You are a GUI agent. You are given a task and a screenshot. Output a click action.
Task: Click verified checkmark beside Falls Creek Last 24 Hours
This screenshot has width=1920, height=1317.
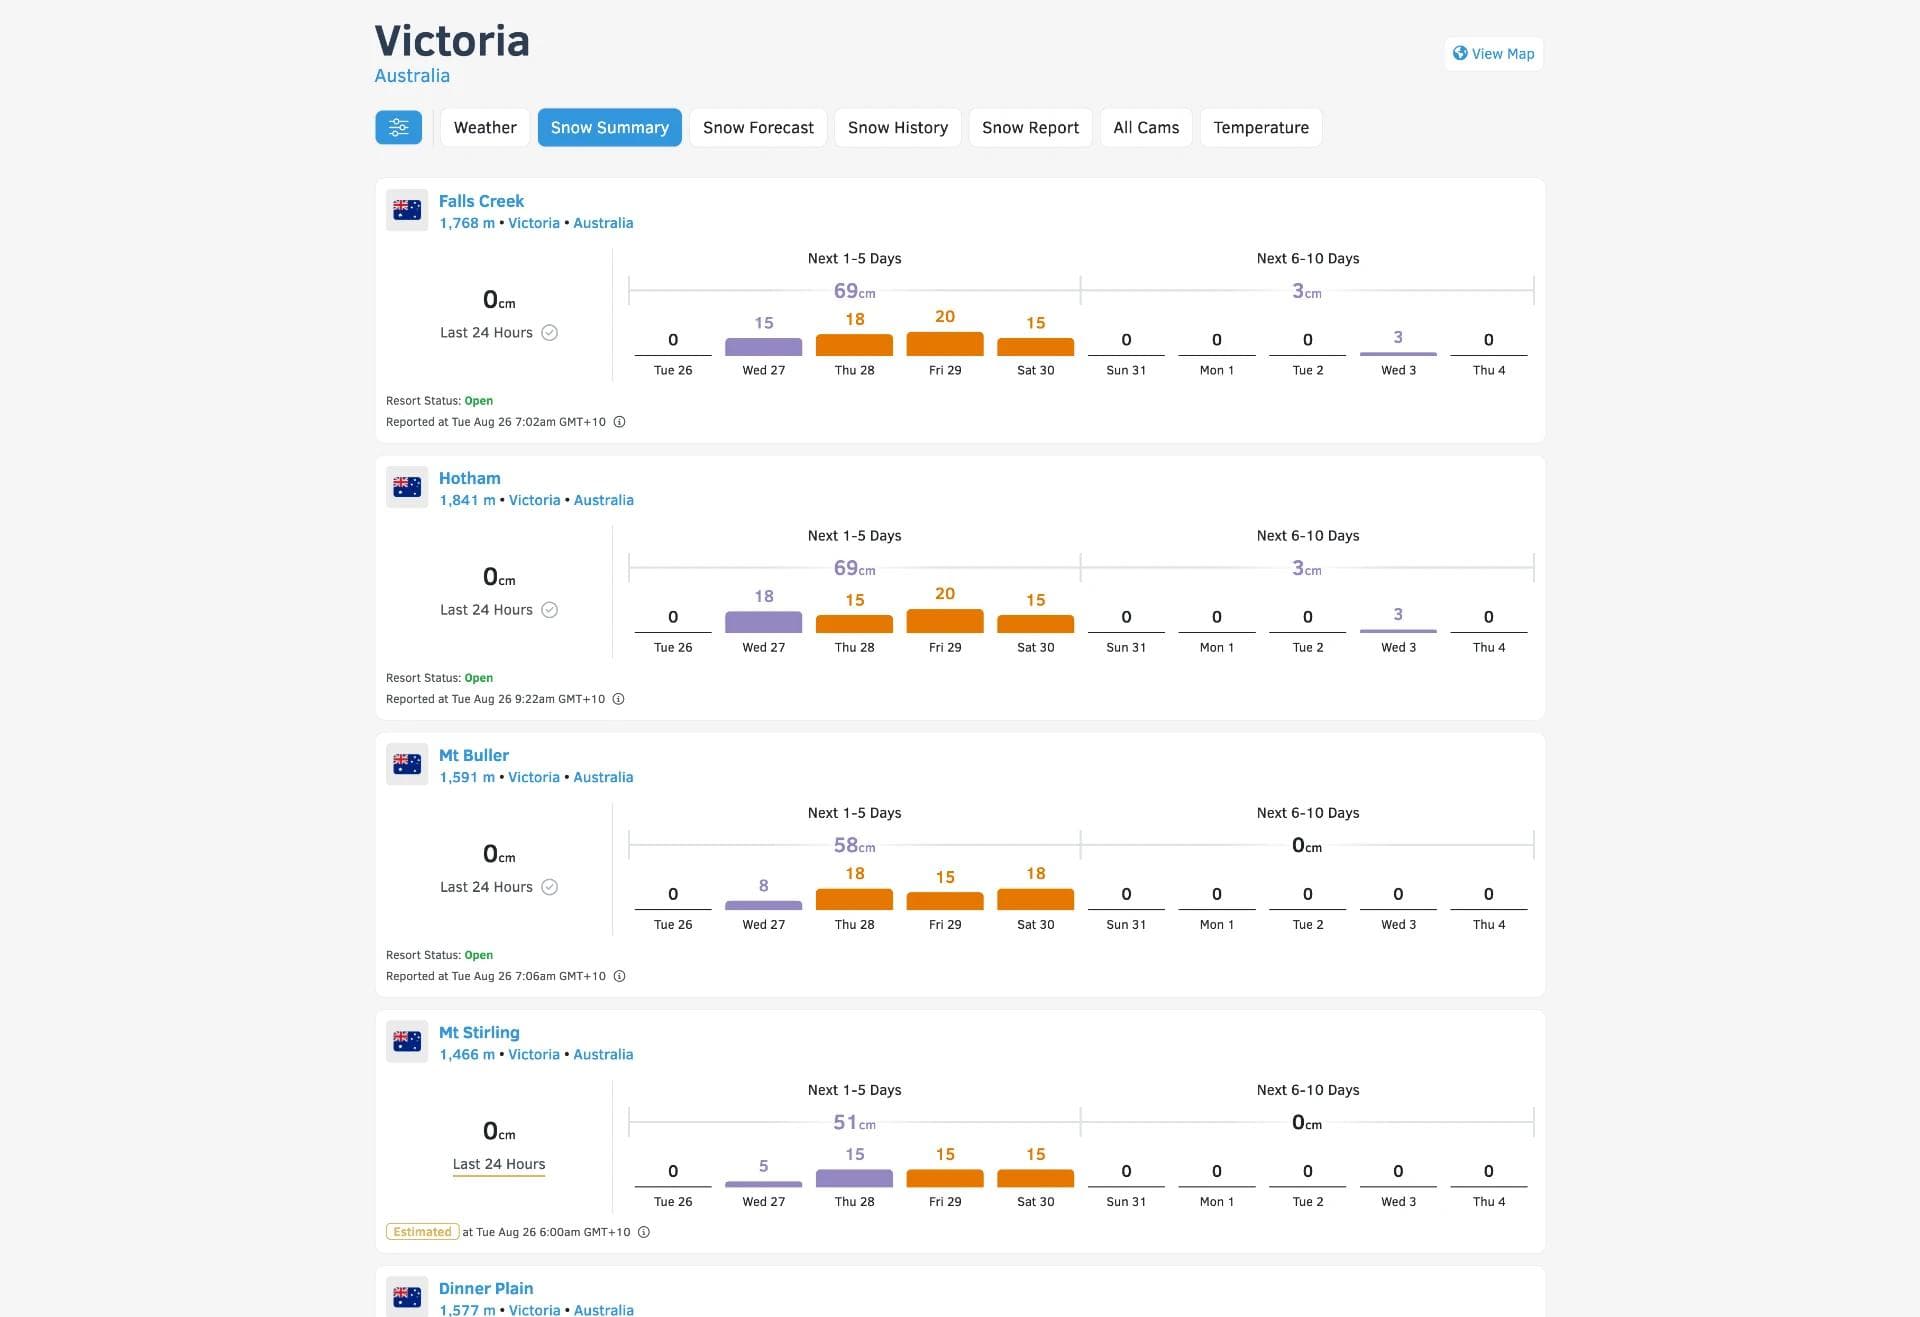coord(550,333)
